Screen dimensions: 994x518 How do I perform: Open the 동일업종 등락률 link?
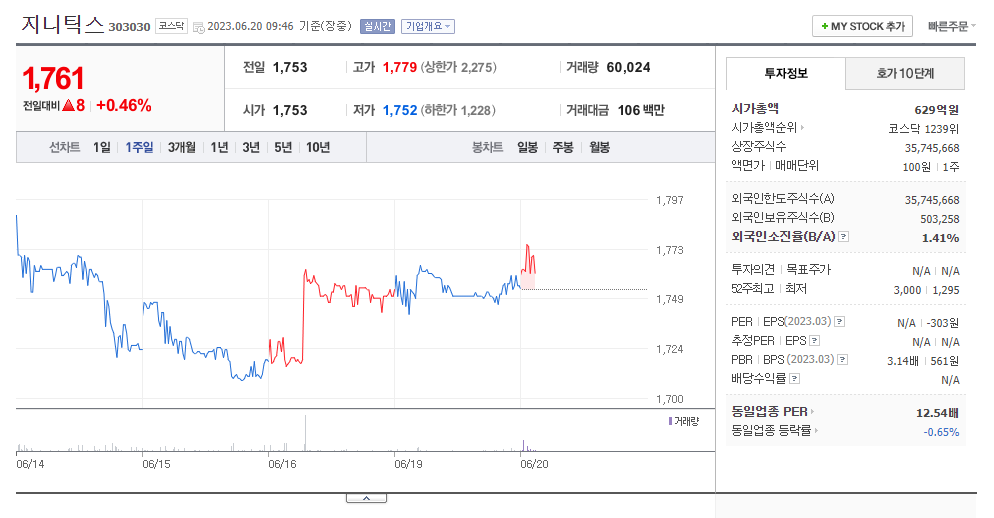[x=771, y=431]
